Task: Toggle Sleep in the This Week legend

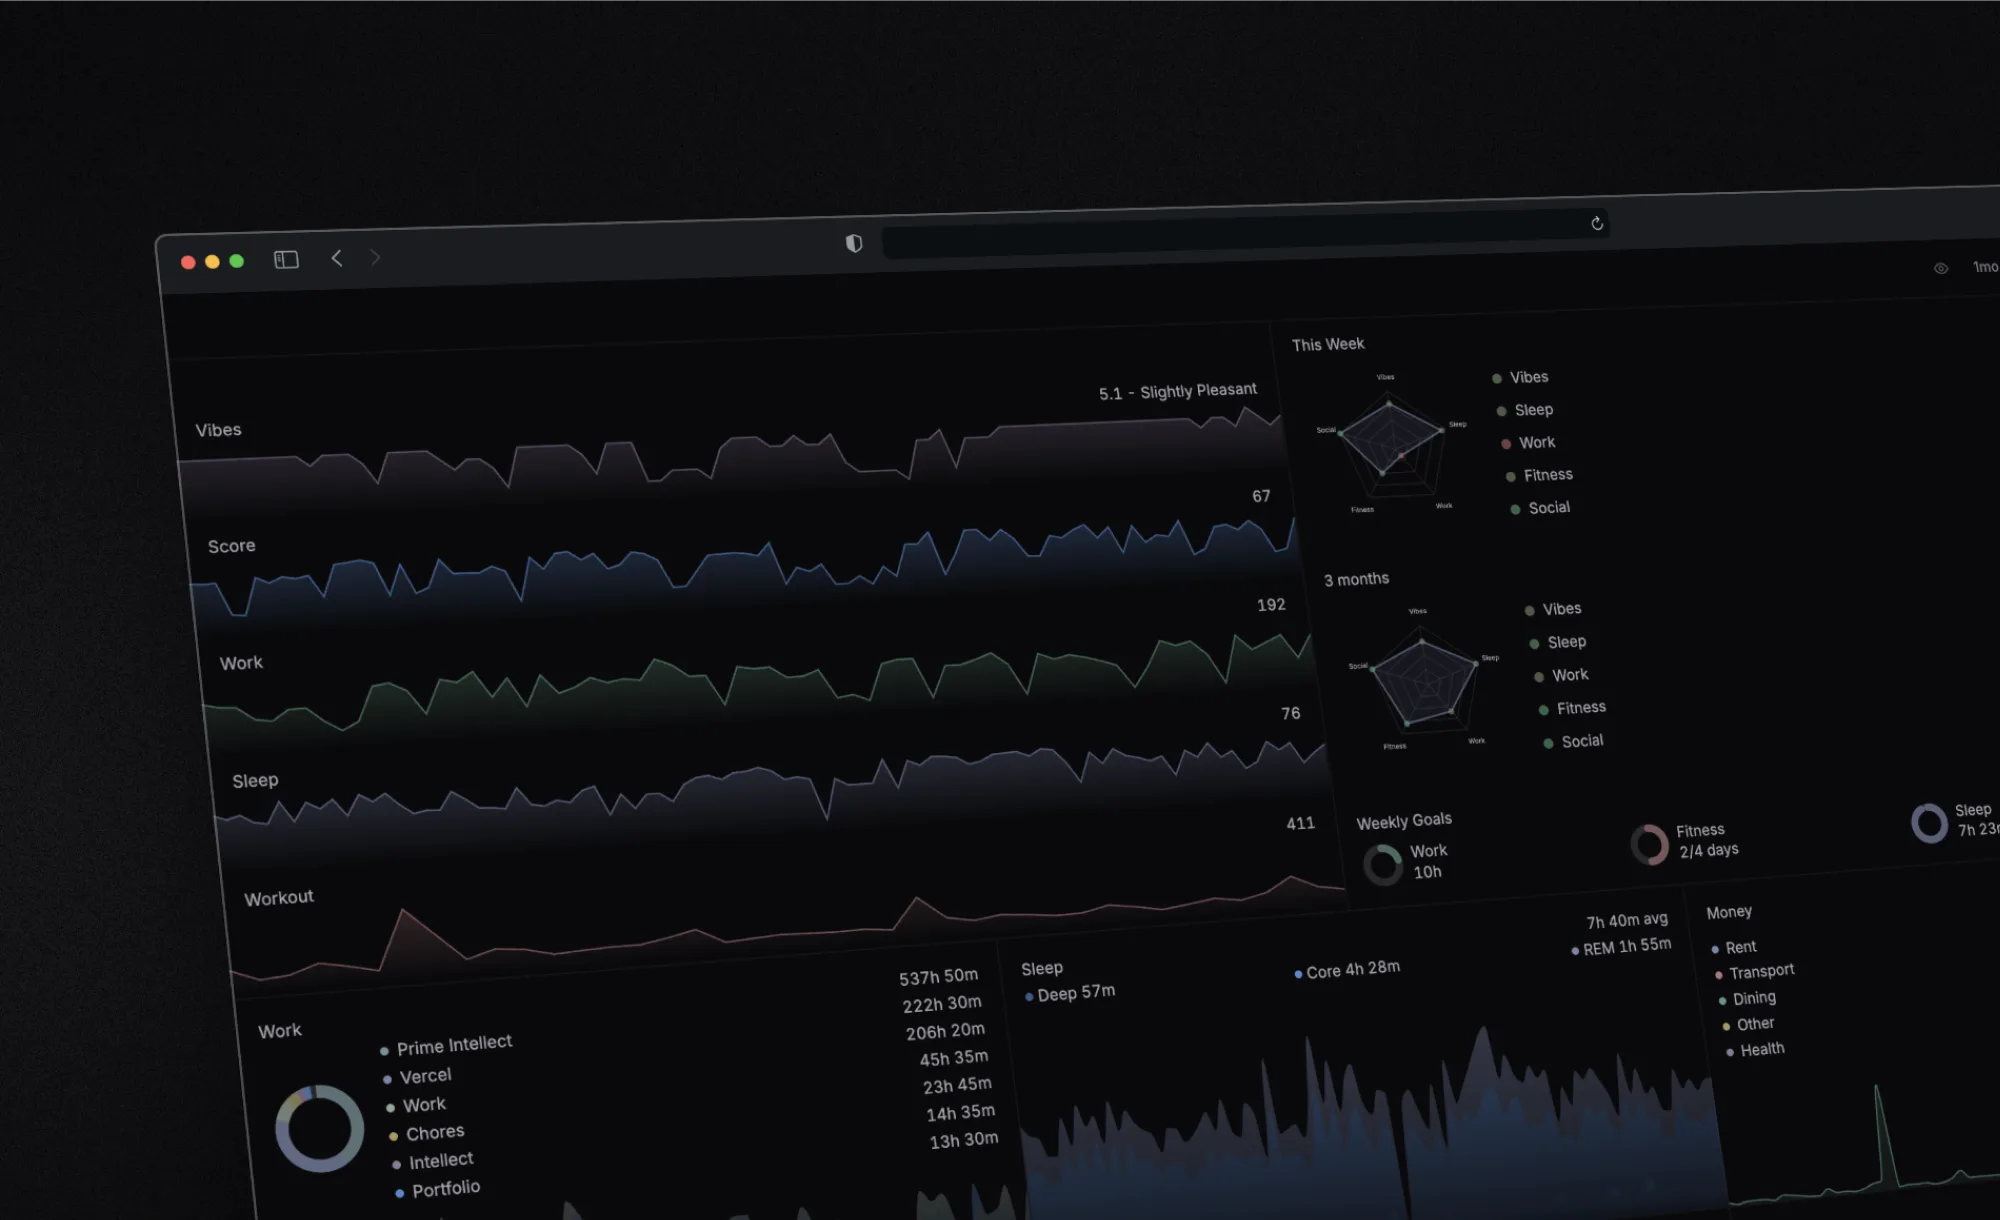Action: pos(1525,410)
